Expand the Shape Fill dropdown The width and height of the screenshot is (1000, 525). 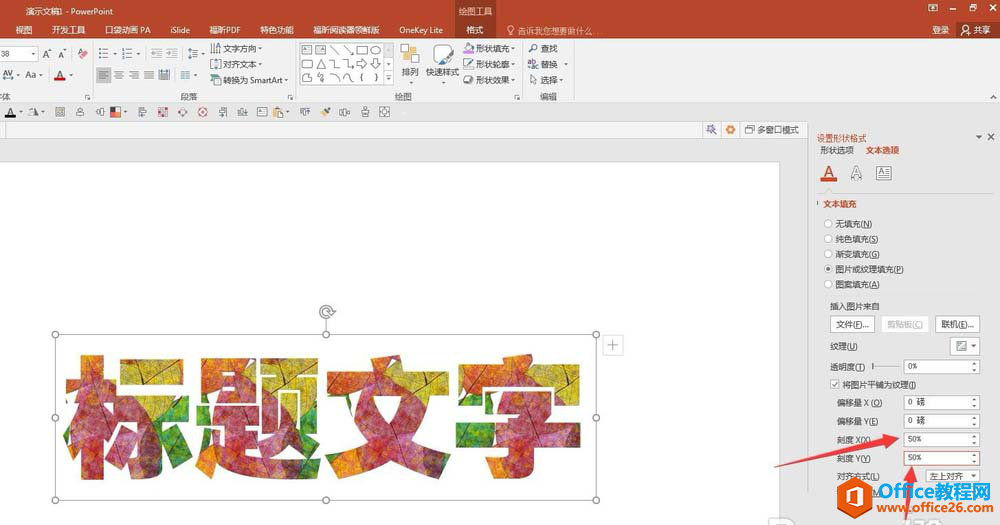[x=494, y=48]
